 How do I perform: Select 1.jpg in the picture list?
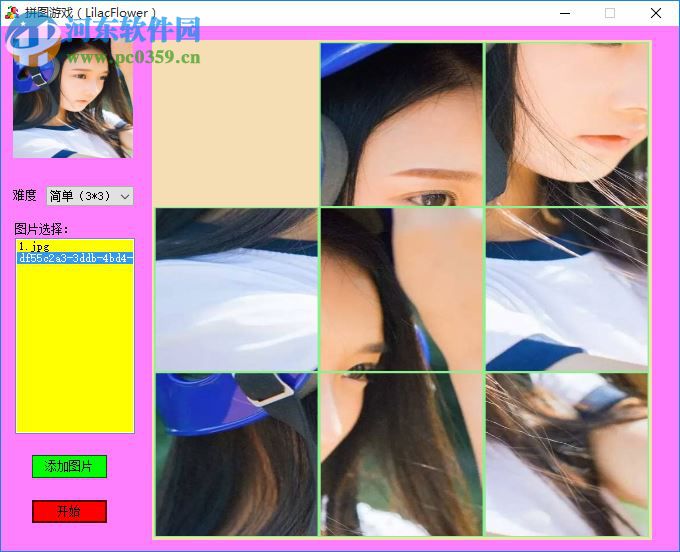[74, 246]
